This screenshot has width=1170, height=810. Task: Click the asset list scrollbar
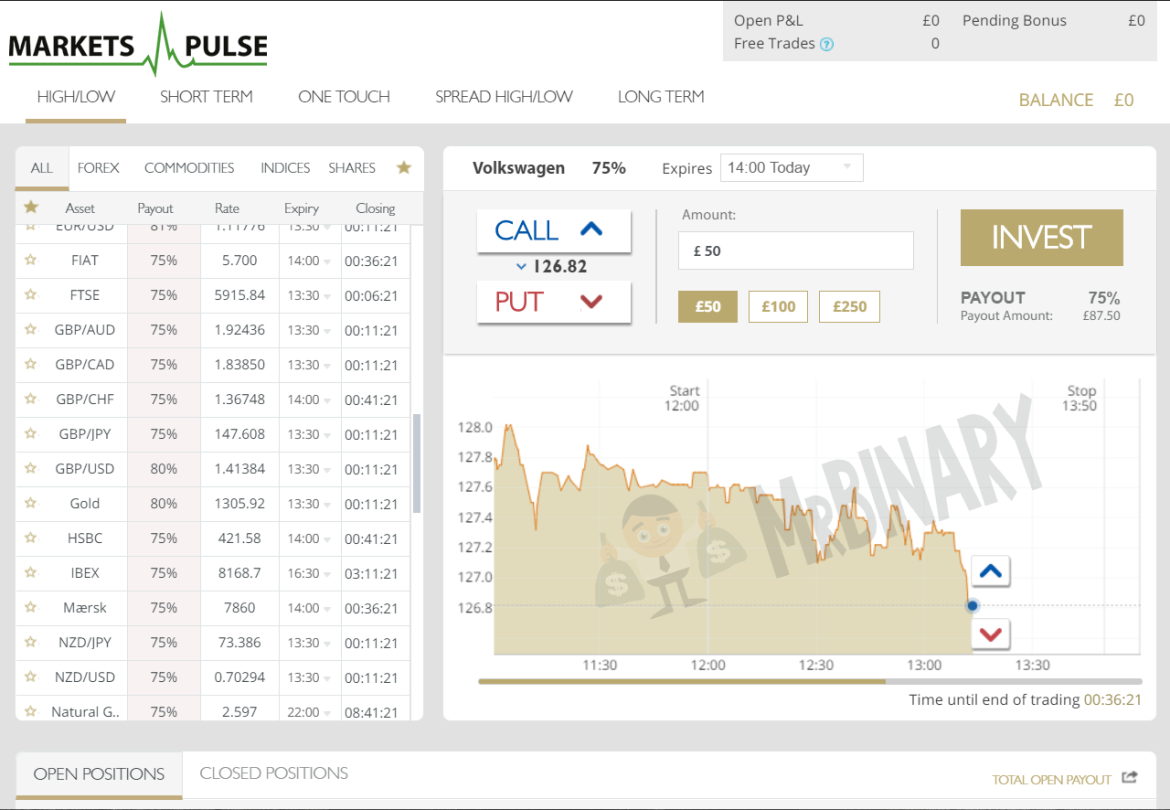pos(416,463)
